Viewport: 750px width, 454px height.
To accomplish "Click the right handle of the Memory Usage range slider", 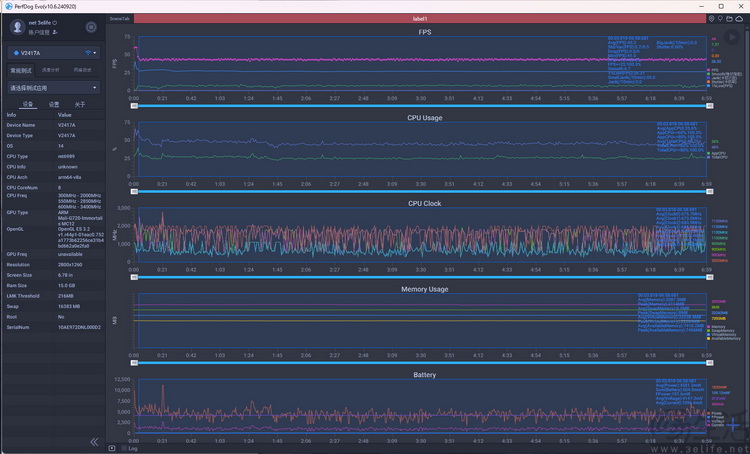I will click(x=710, y=363).
